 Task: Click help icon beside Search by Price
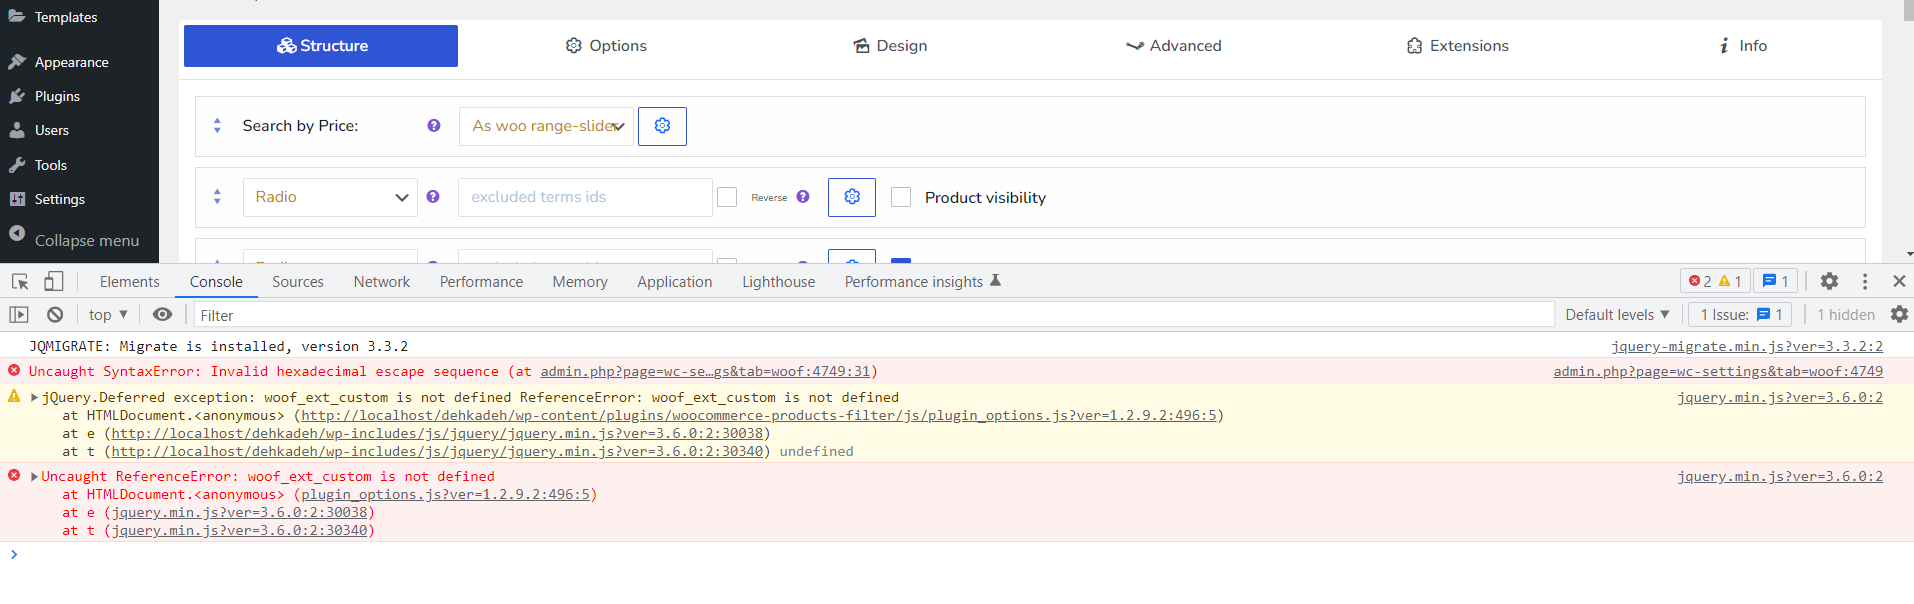(x=434, y=126)
